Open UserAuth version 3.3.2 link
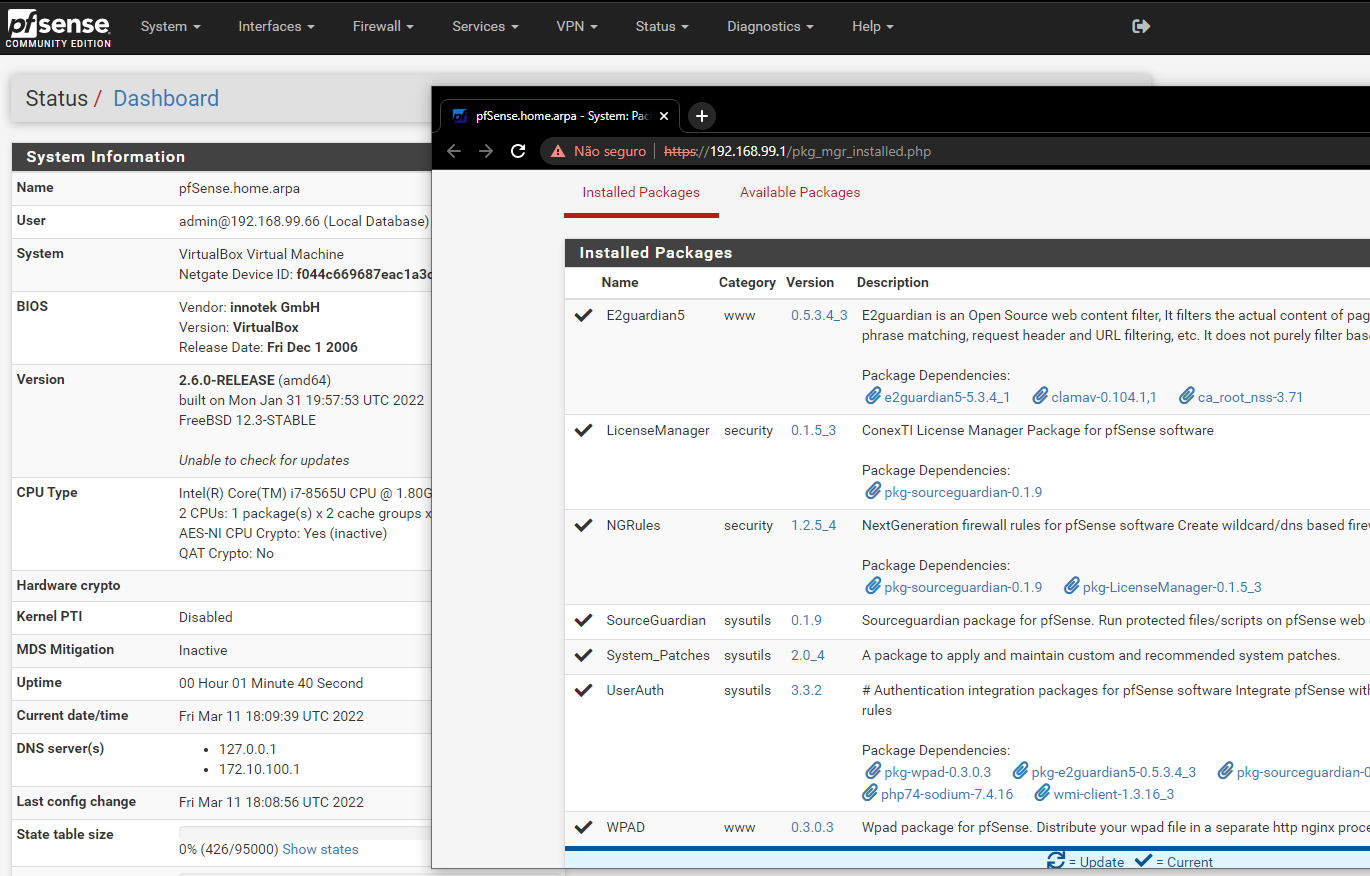Image resolution: width=1370 pixels, height=876 pixels. (x=806, y=690)
